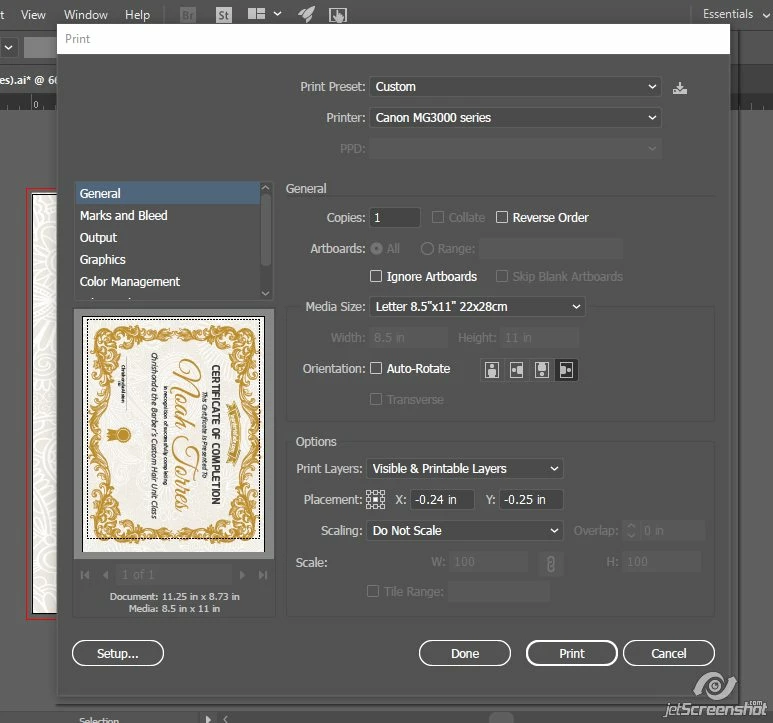The height and width of the screenshot is (723, 773).
Task: Toggle Skip Blank Artboards checkbox
Action: [501, 276]
